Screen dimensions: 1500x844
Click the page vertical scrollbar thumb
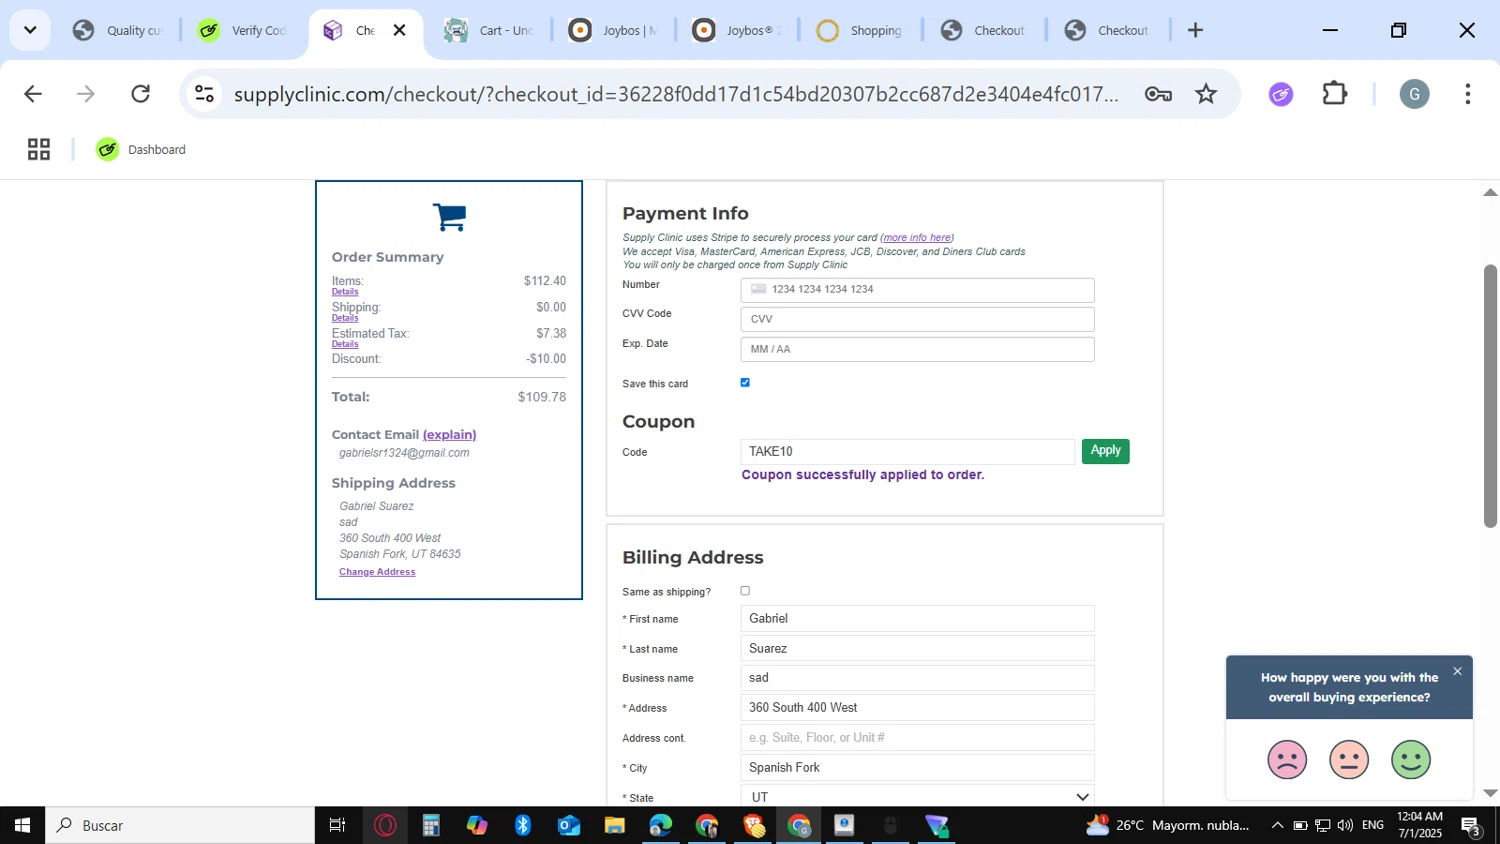(1490, 396)
